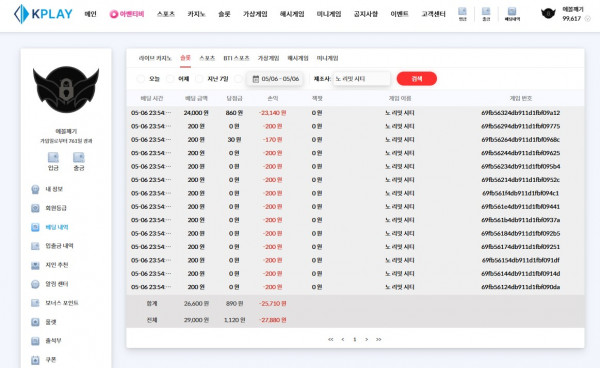Click the red 검색 search button
This screenshot has width=600, height=368.
(x=417, y=78)
